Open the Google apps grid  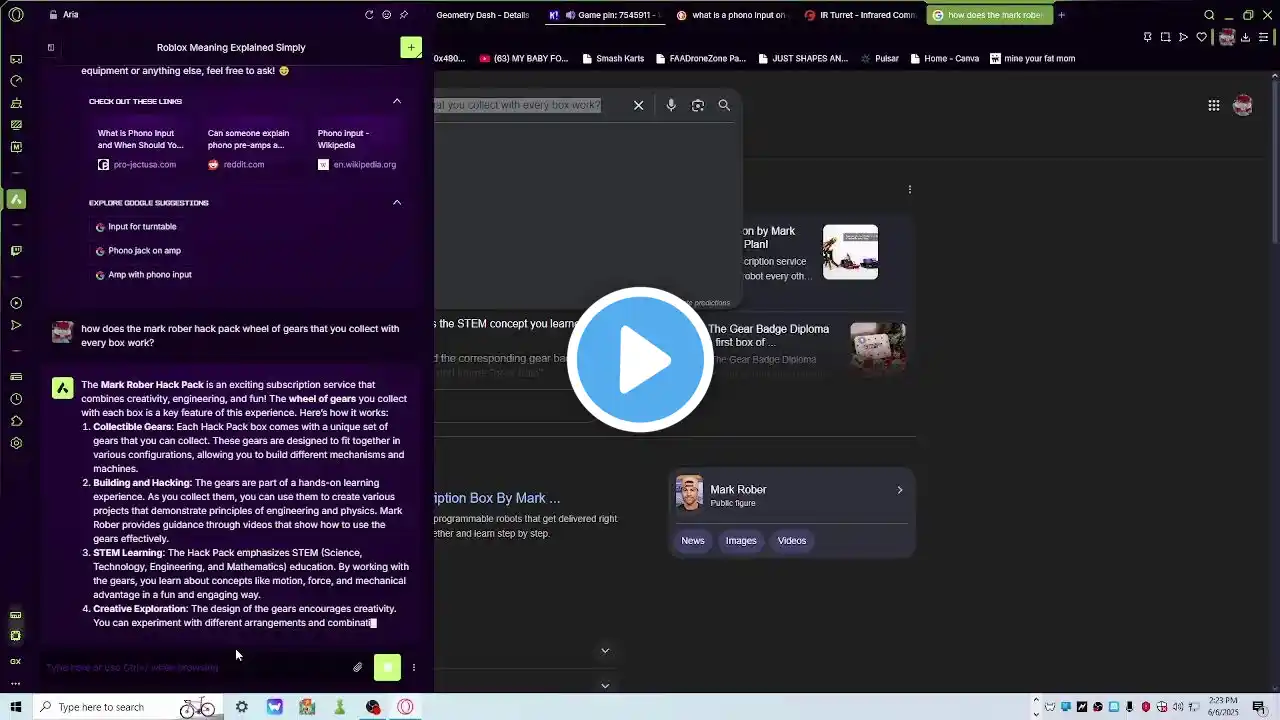coord(1213,105)
